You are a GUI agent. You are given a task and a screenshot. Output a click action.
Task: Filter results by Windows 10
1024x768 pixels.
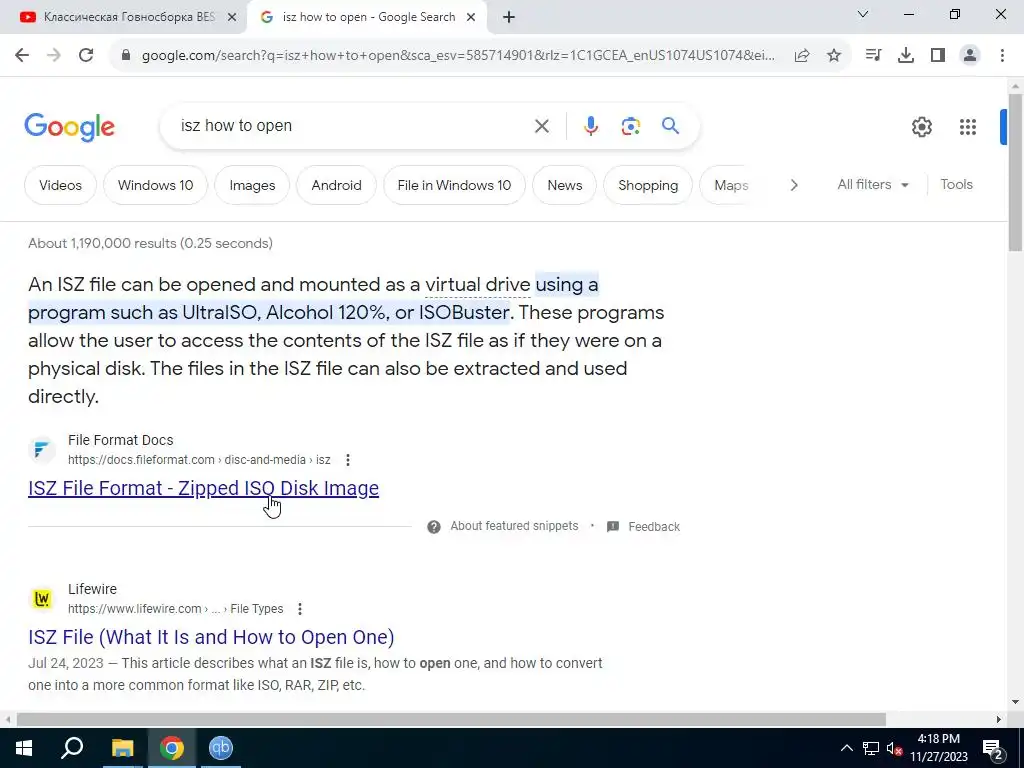tap(155, 185)
